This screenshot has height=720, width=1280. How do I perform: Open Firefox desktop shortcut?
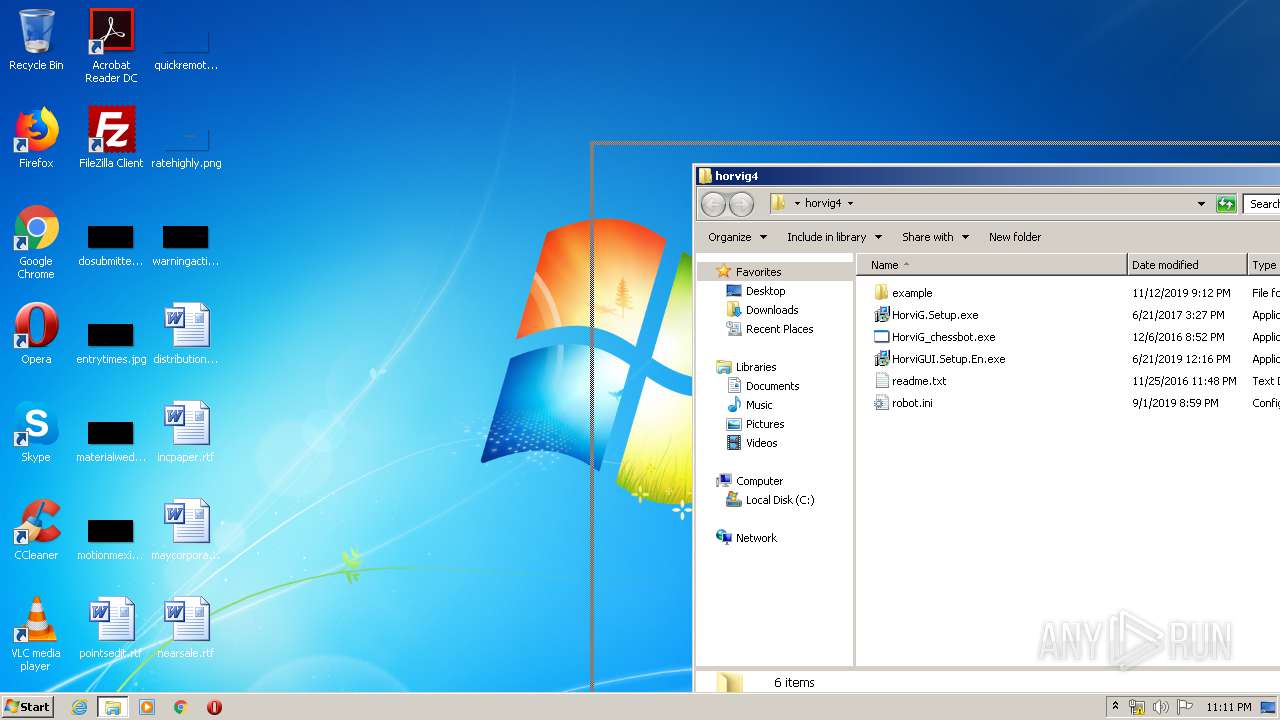[x=36, y=138]
